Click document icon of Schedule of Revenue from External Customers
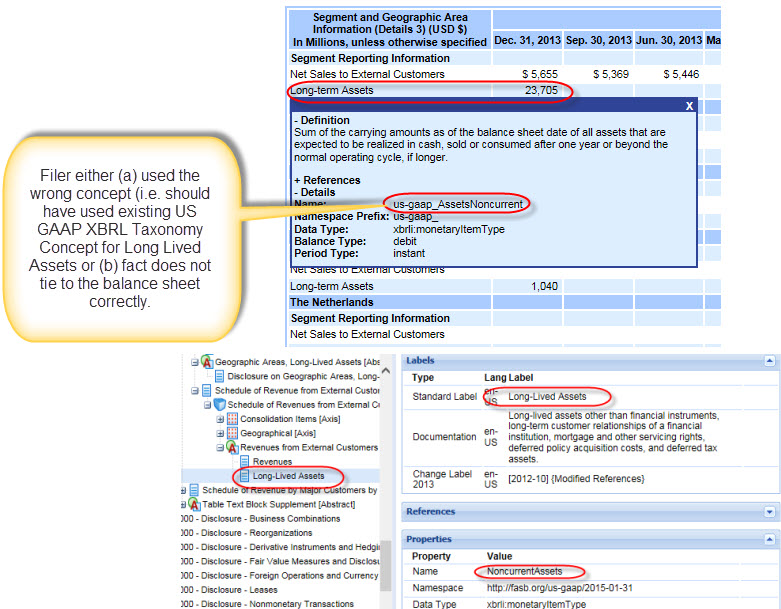The height and width of the screenshot is (609, 781). [207, 390]
